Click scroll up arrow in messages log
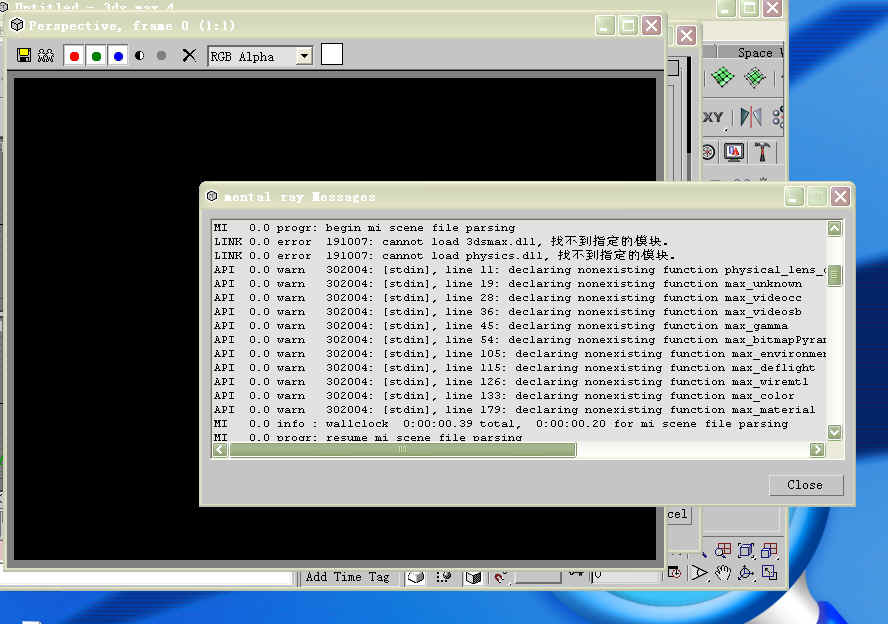Viewport: 888px width, 624px height. coord(834,228)
